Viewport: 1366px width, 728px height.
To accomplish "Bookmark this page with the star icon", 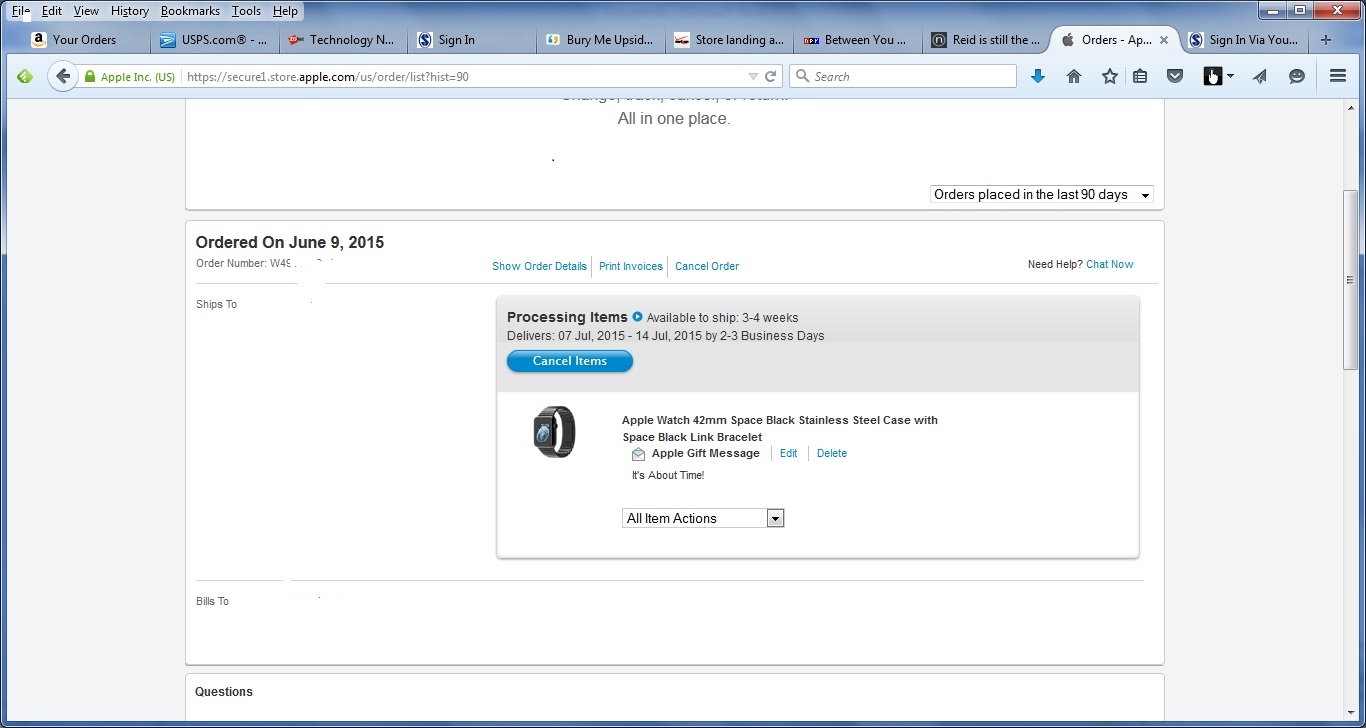I will [1110, 76].
